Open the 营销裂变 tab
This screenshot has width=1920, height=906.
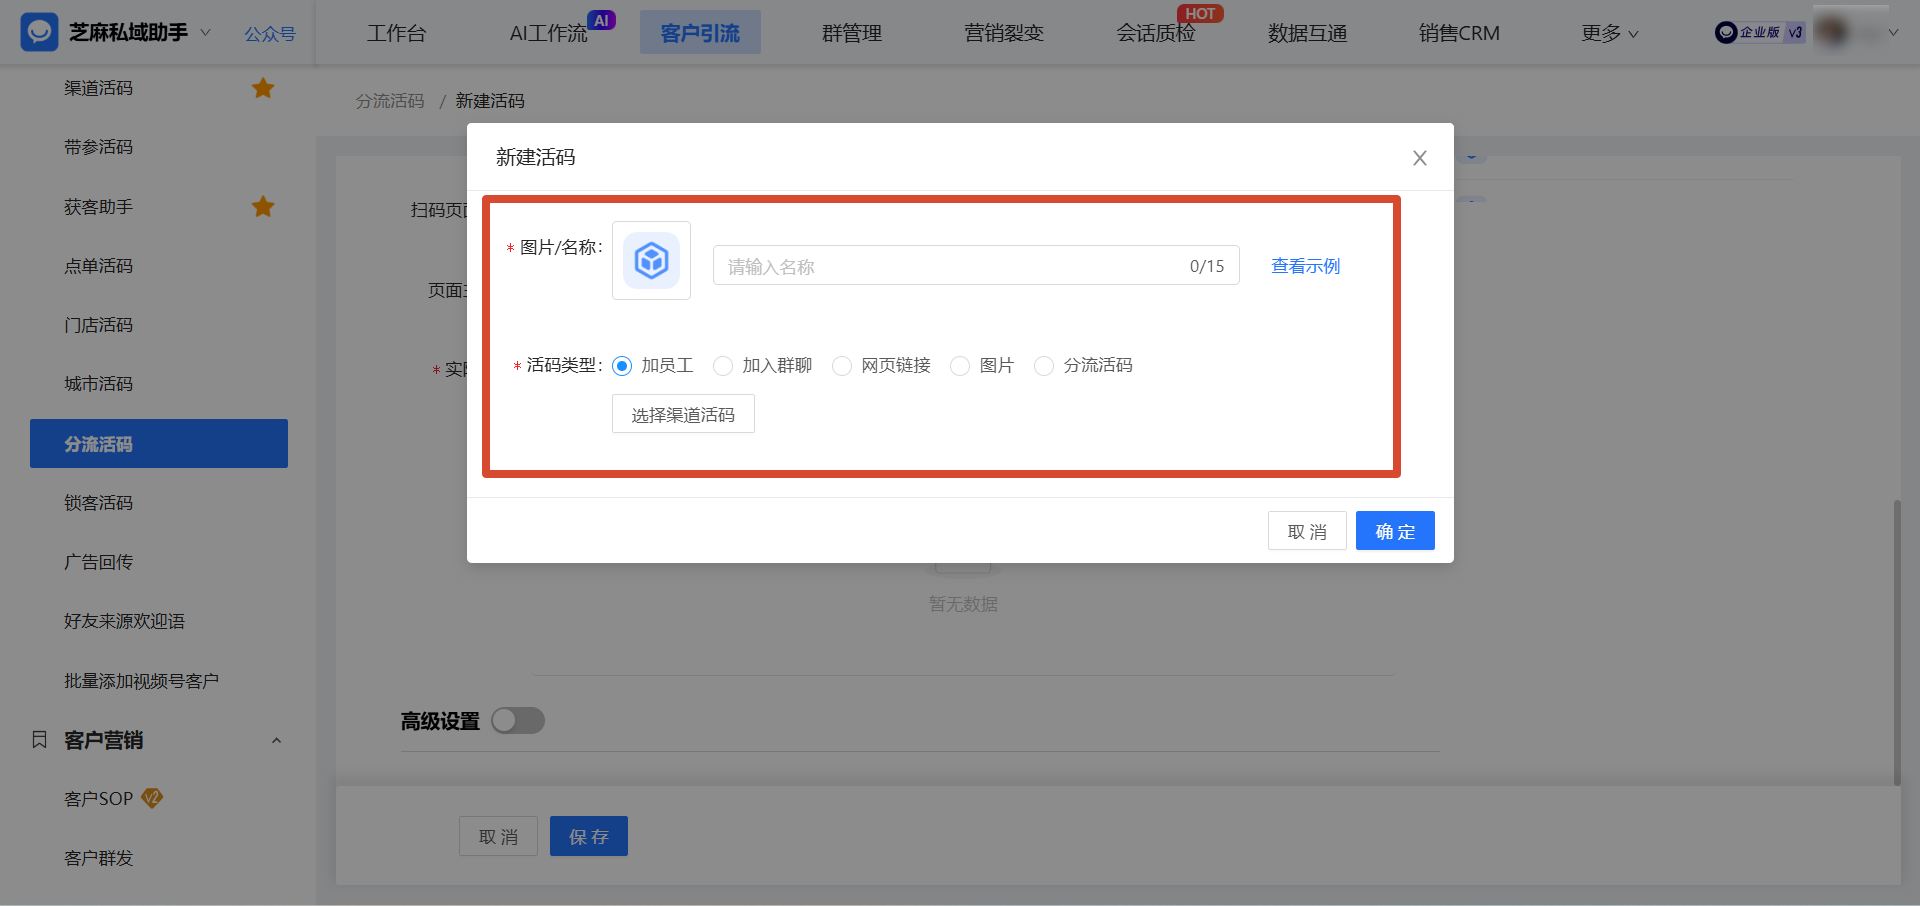pos(1004,33)
